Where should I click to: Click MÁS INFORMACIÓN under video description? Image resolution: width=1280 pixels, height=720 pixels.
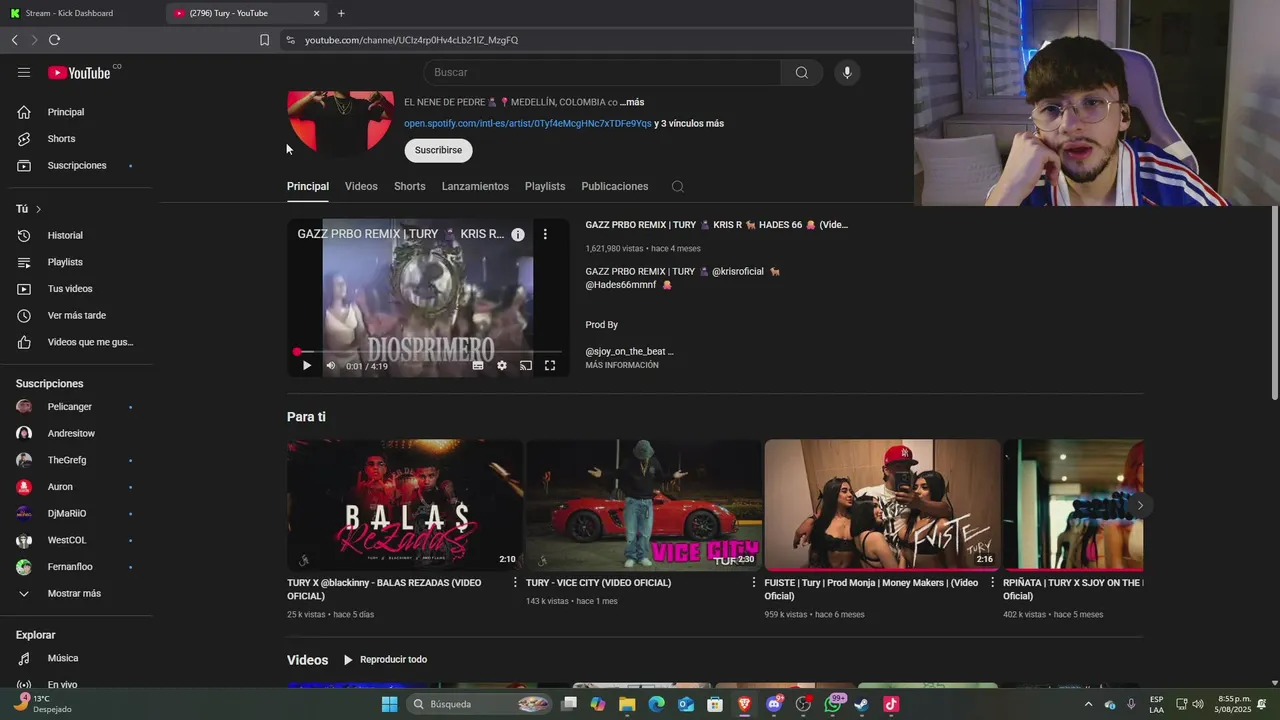[x=622, y=365]
